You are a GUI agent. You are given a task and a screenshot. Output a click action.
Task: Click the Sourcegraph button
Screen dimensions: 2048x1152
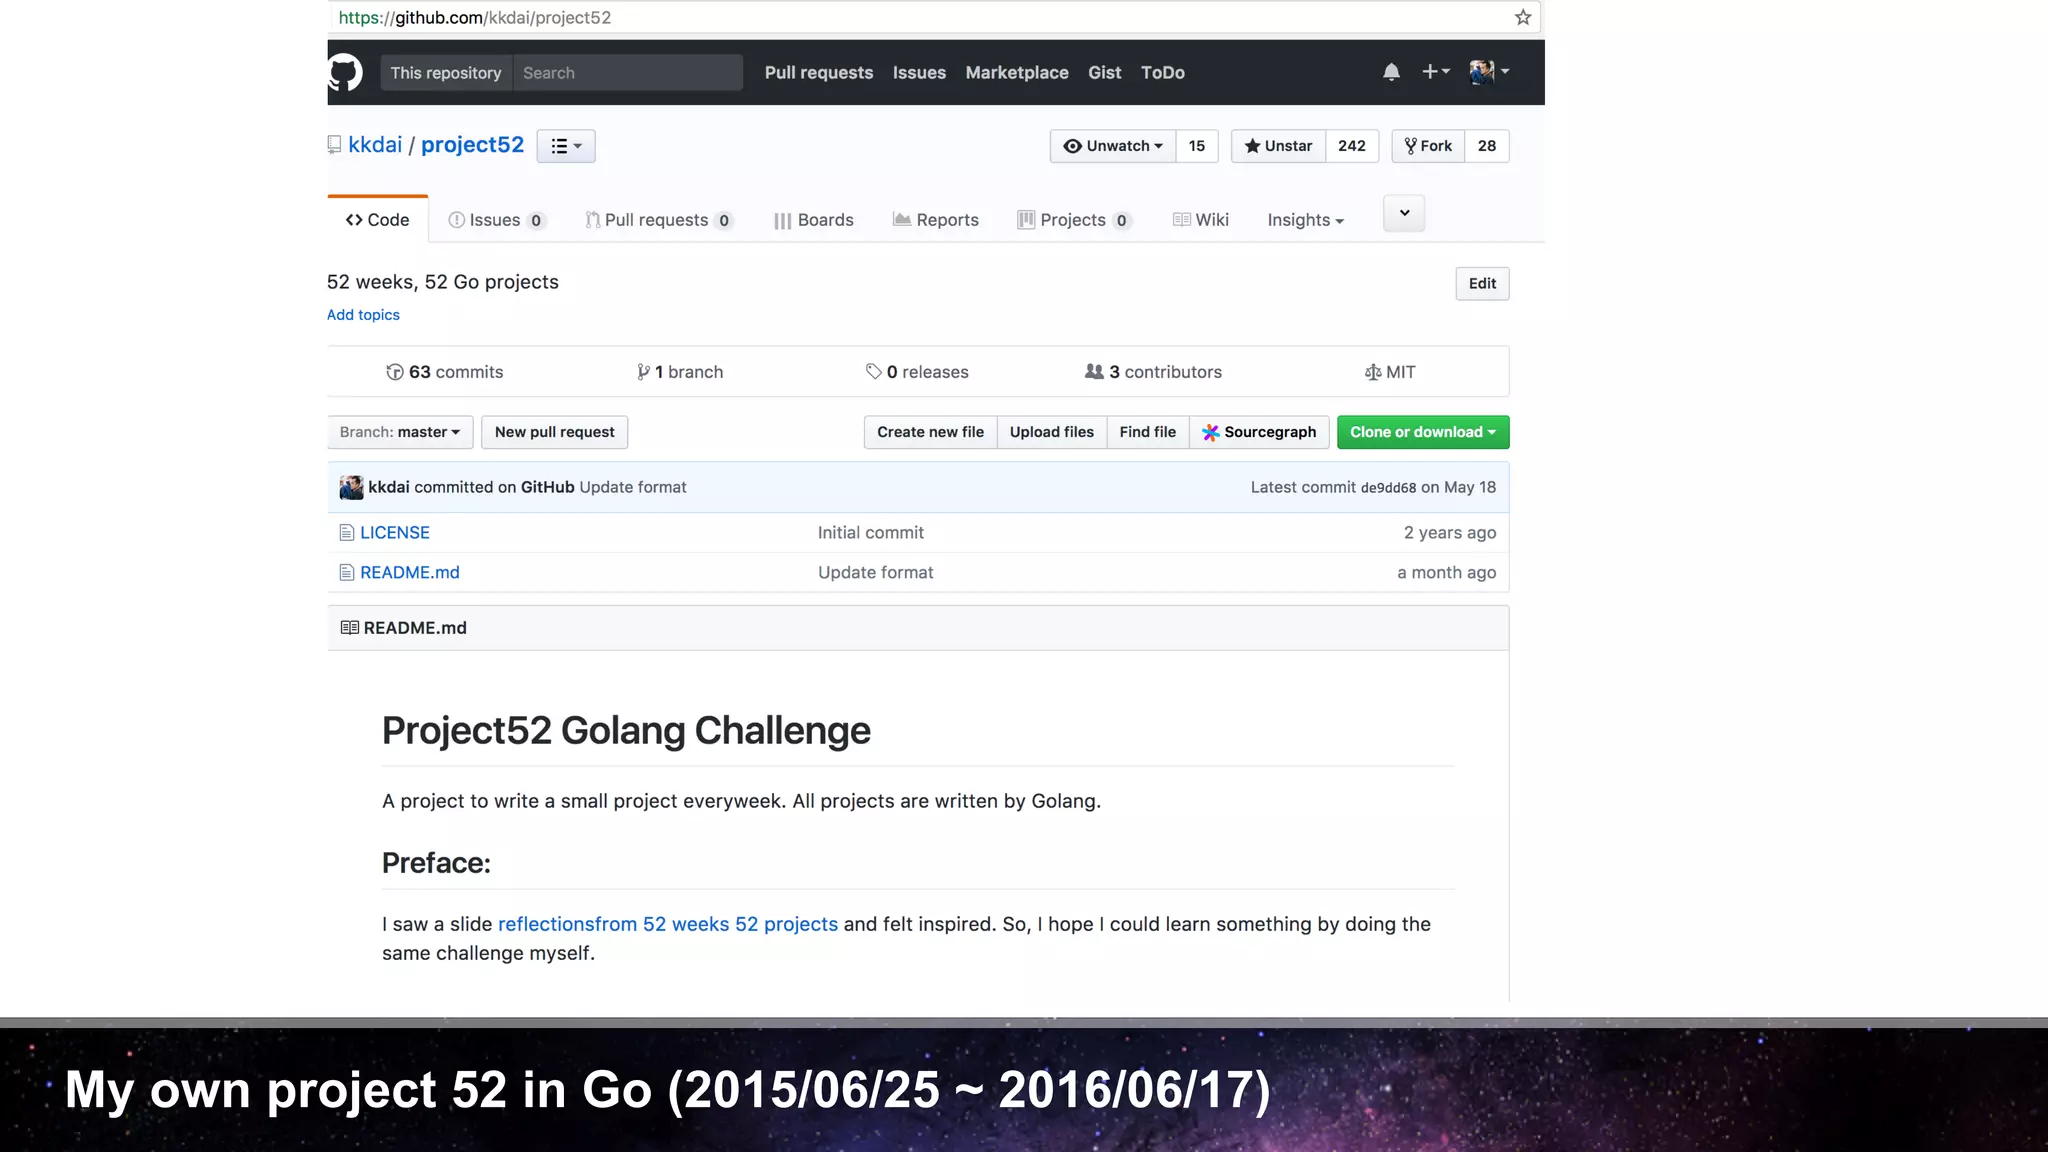(x=1259, y=432)
